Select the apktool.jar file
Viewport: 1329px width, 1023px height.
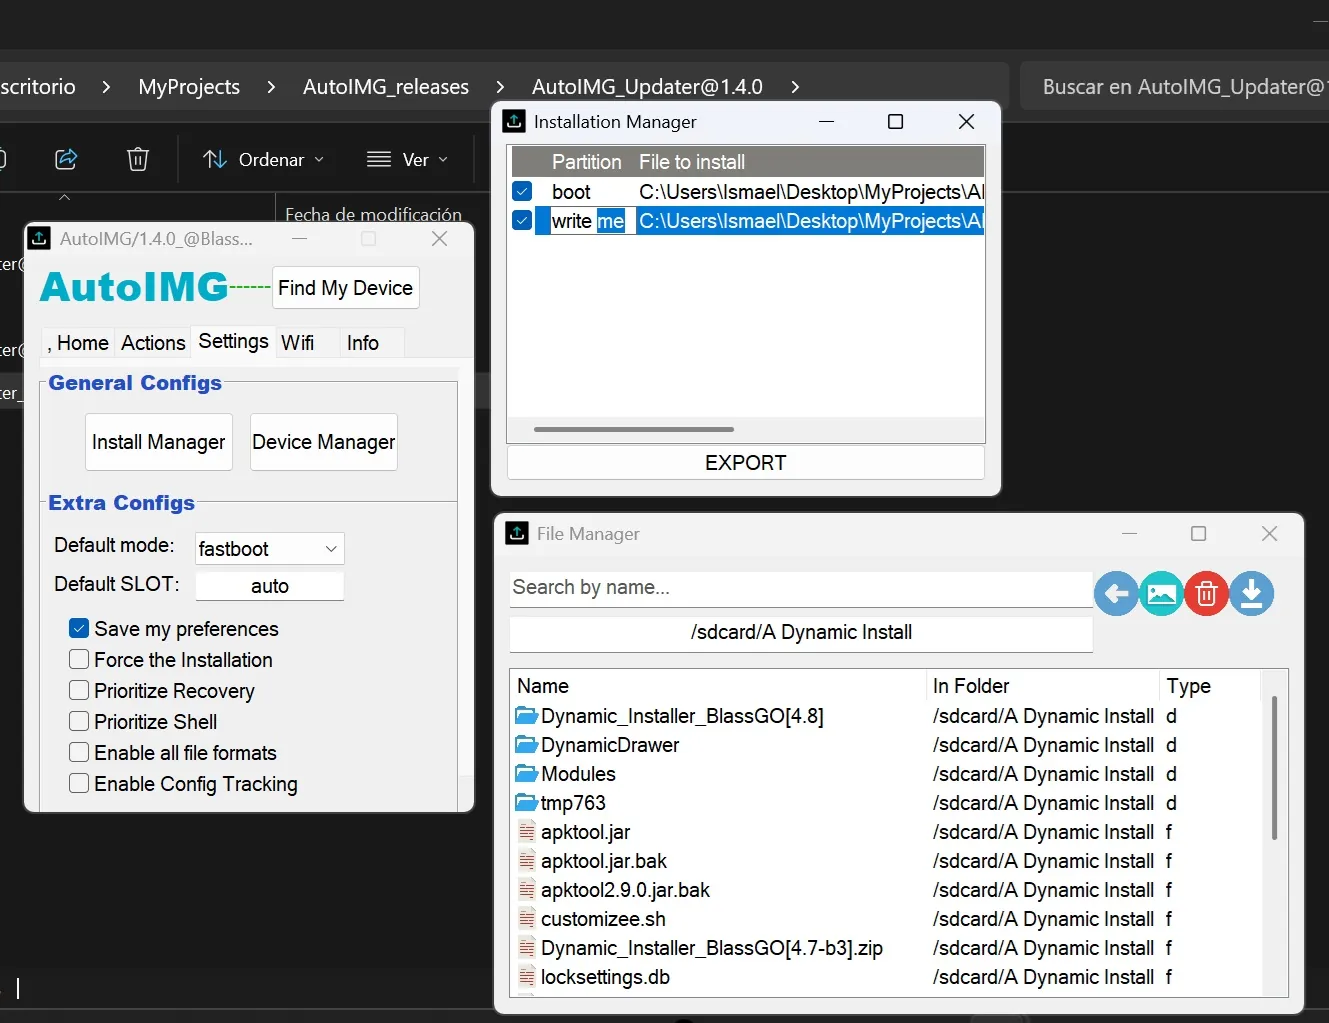coord(585,832)
